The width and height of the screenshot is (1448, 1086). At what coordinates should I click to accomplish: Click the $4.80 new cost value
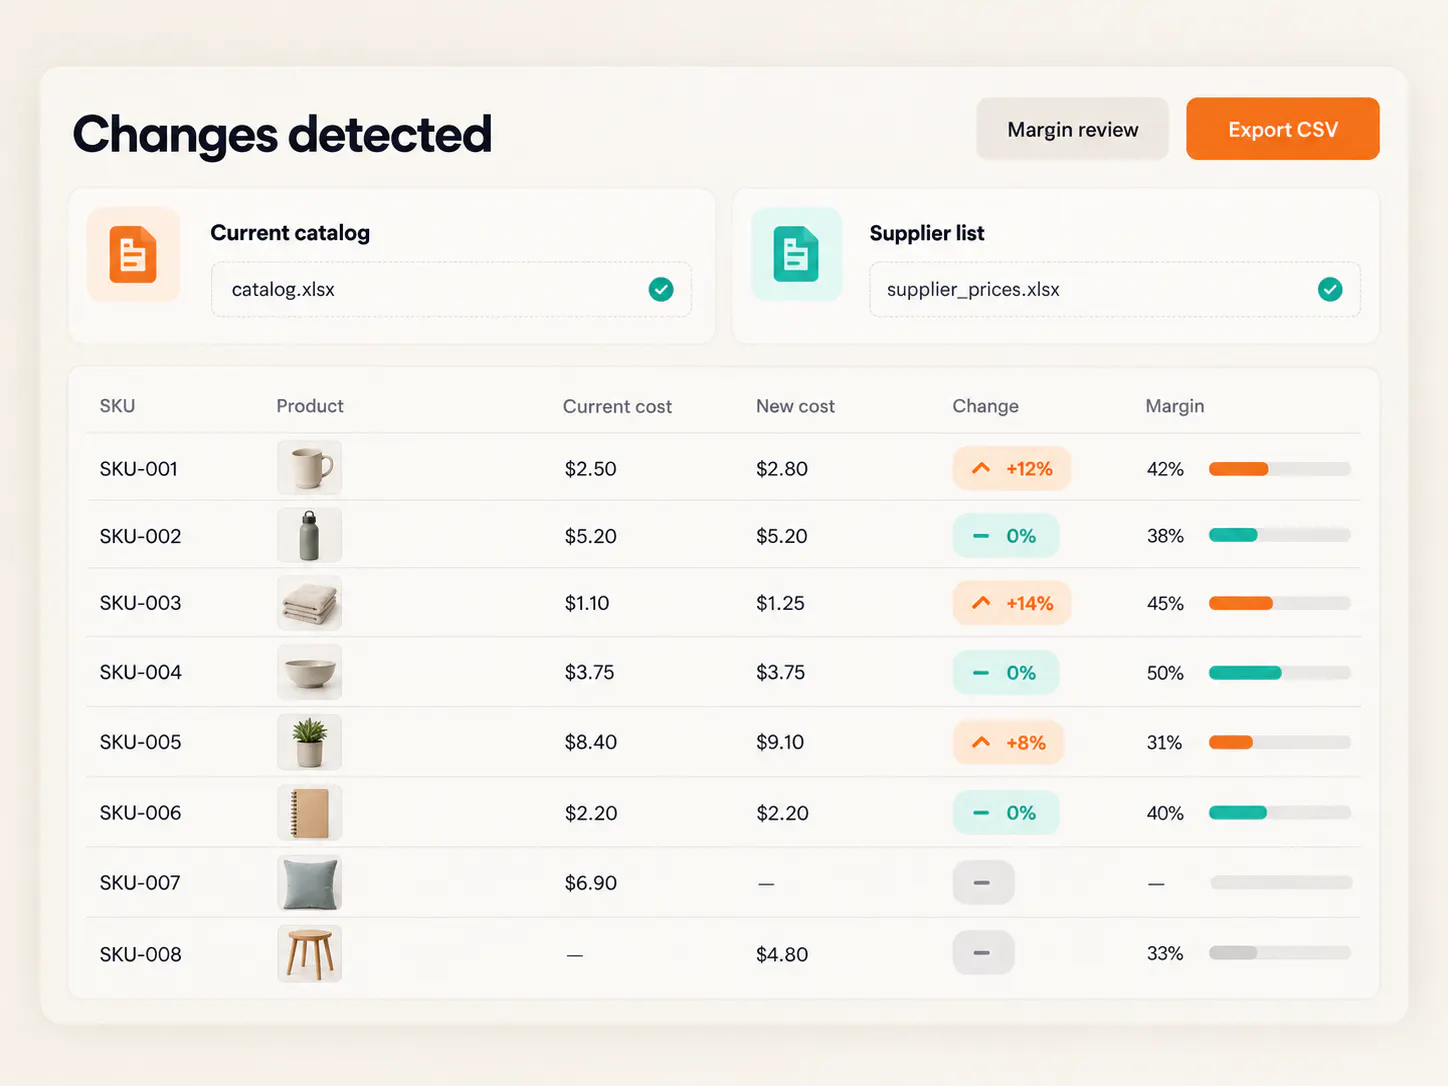tap(782, 954)
